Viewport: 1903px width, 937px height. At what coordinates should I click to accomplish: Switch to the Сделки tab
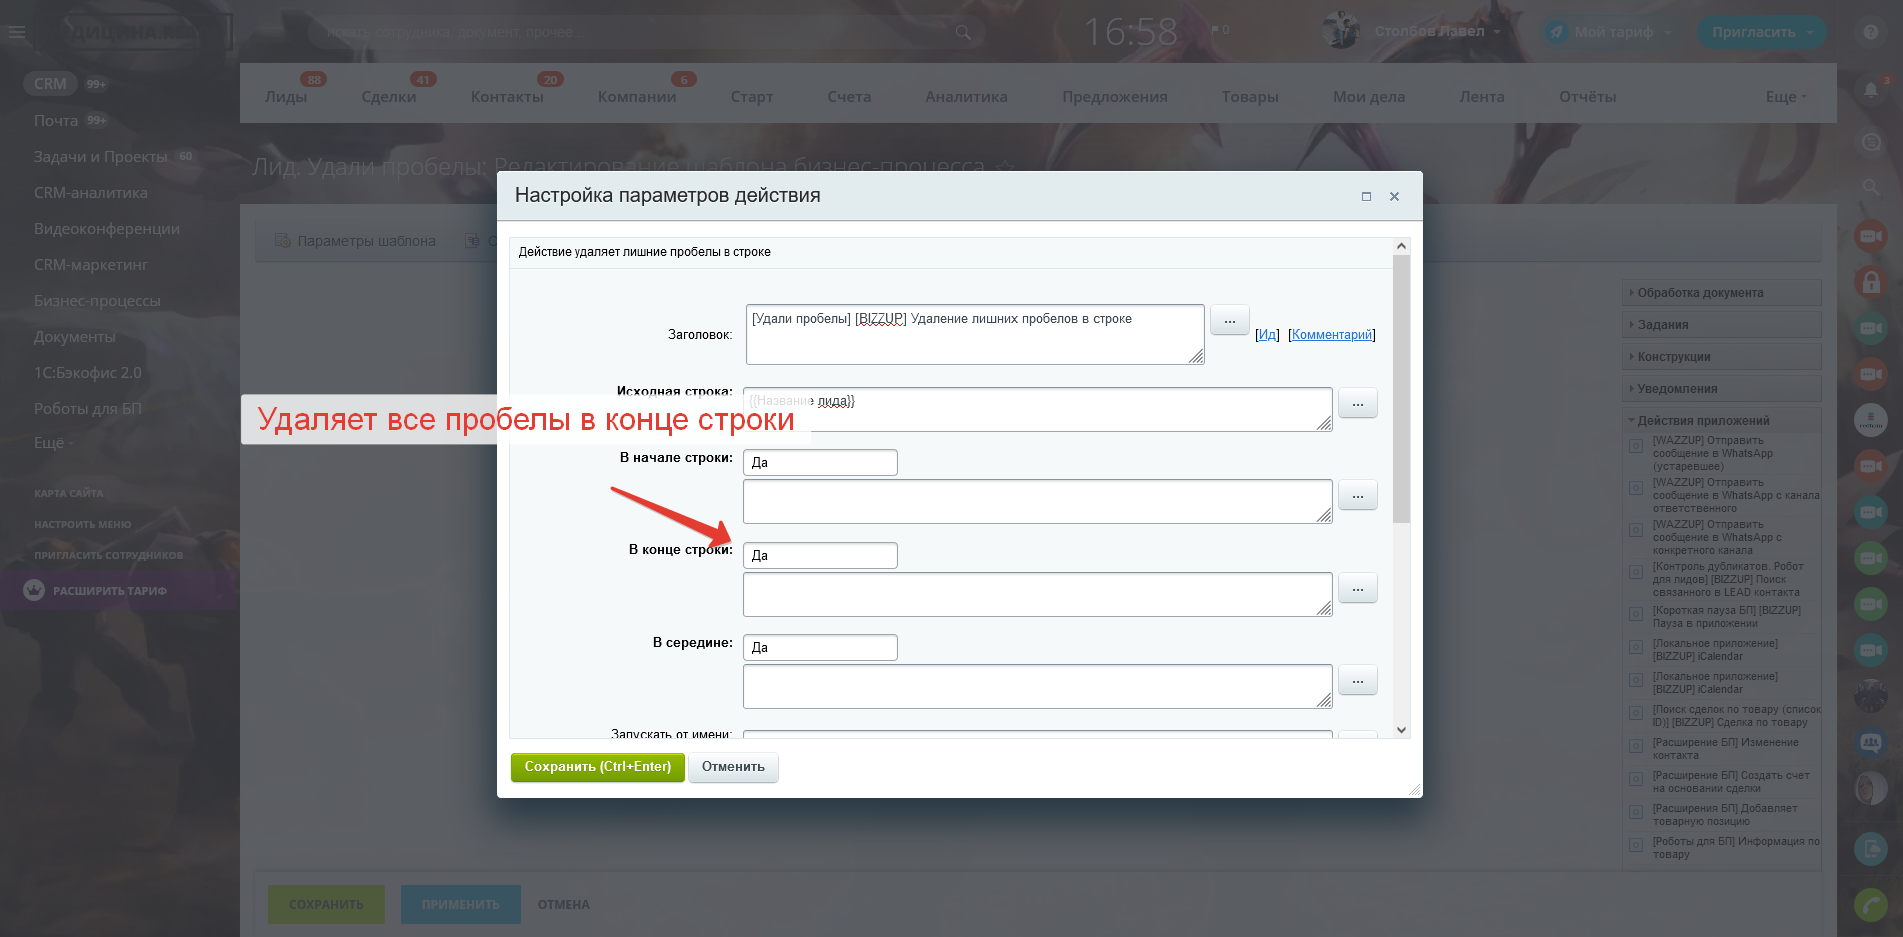tap(389, 96)
